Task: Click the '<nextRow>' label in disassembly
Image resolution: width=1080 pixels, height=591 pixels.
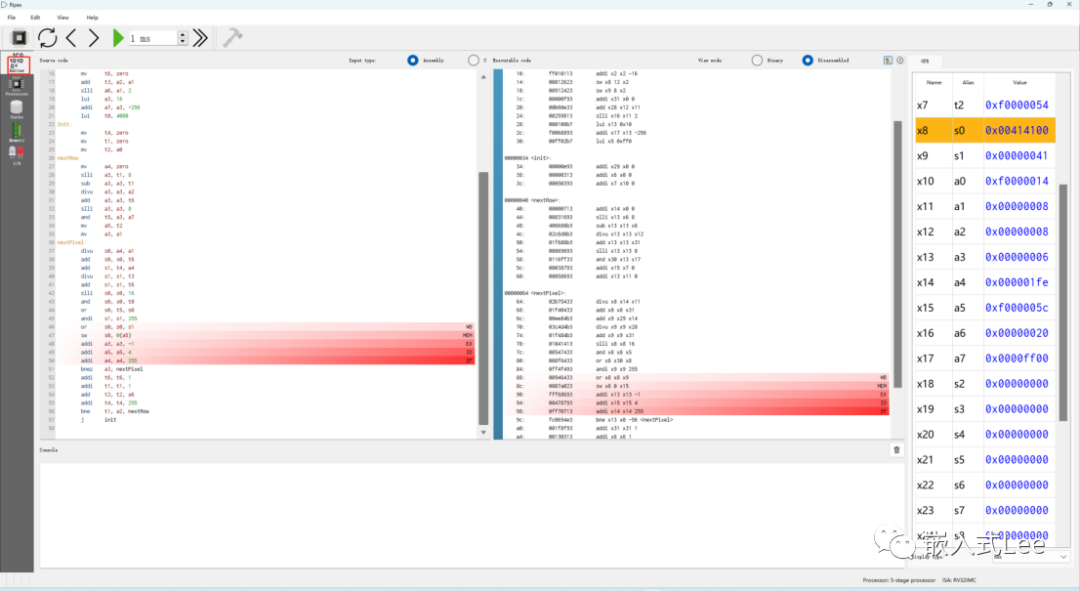Action: click(546, 200)
